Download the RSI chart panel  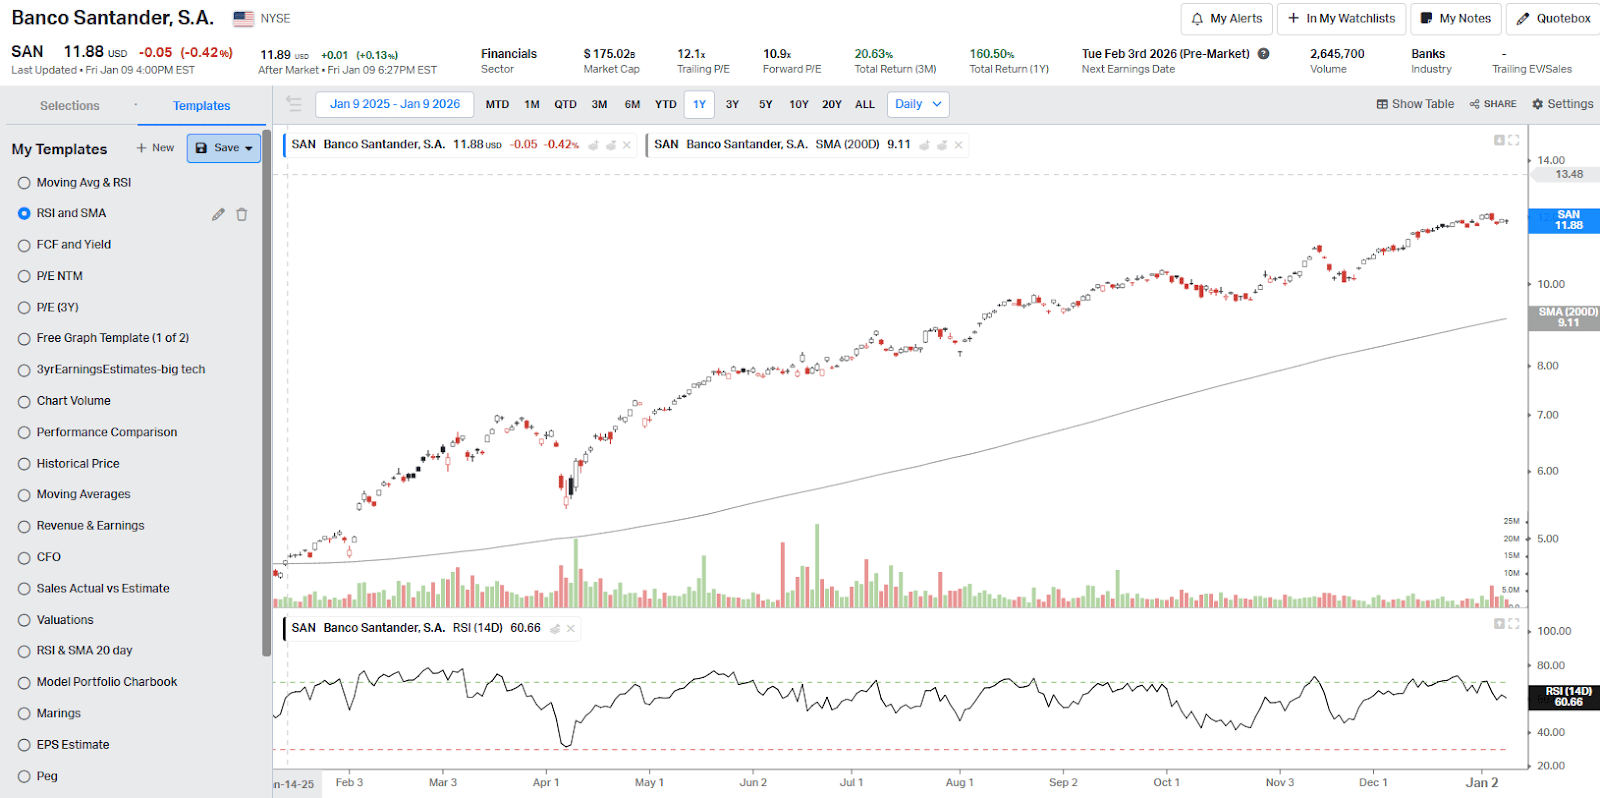click(x=1499, y=623)
